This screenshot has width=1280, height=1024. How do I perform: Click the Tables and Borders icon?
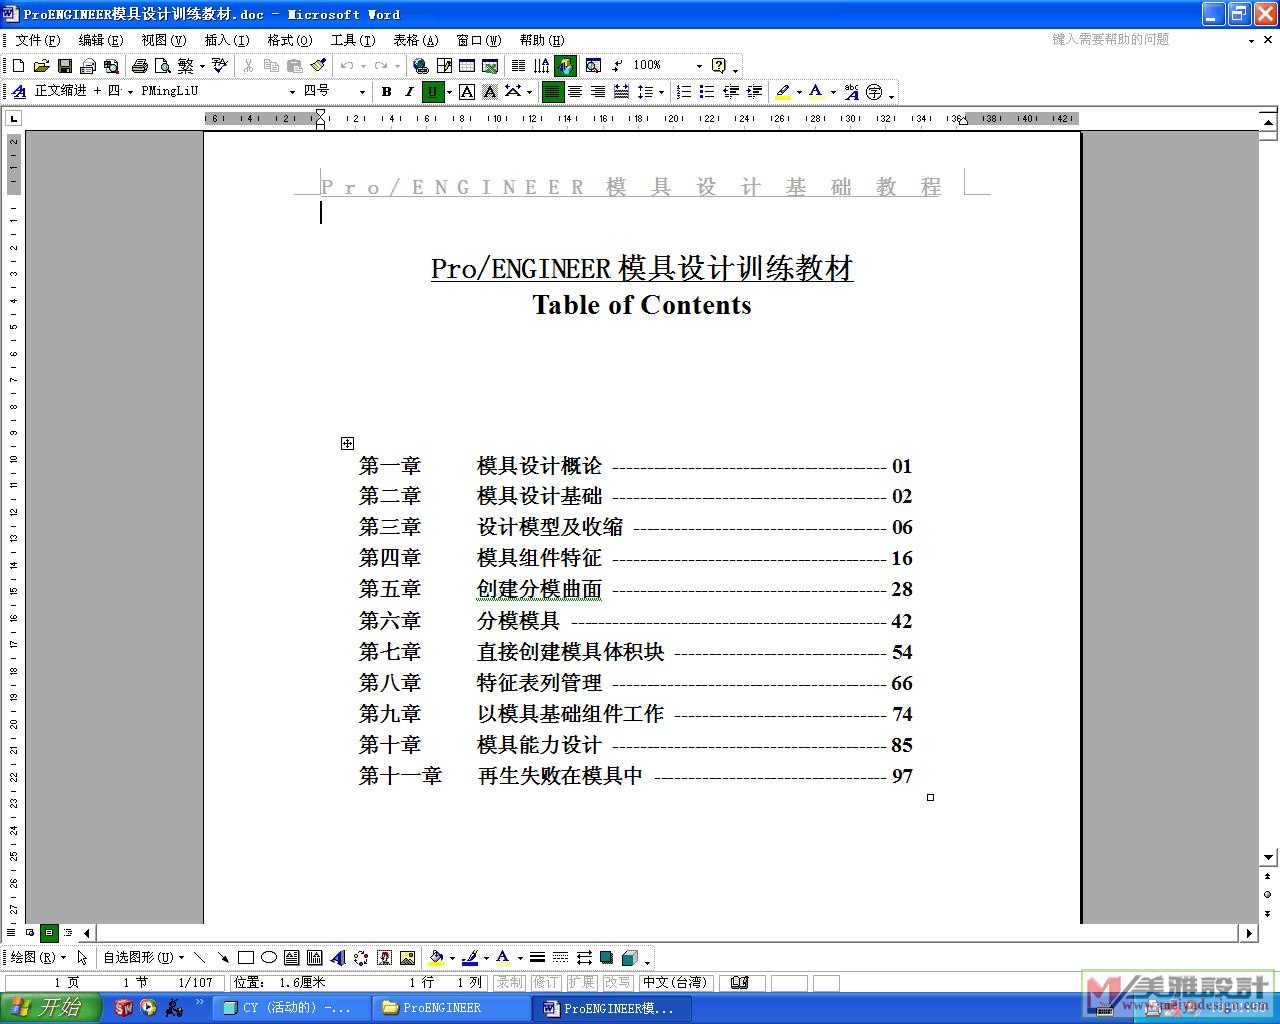click(x=444, y=66)
